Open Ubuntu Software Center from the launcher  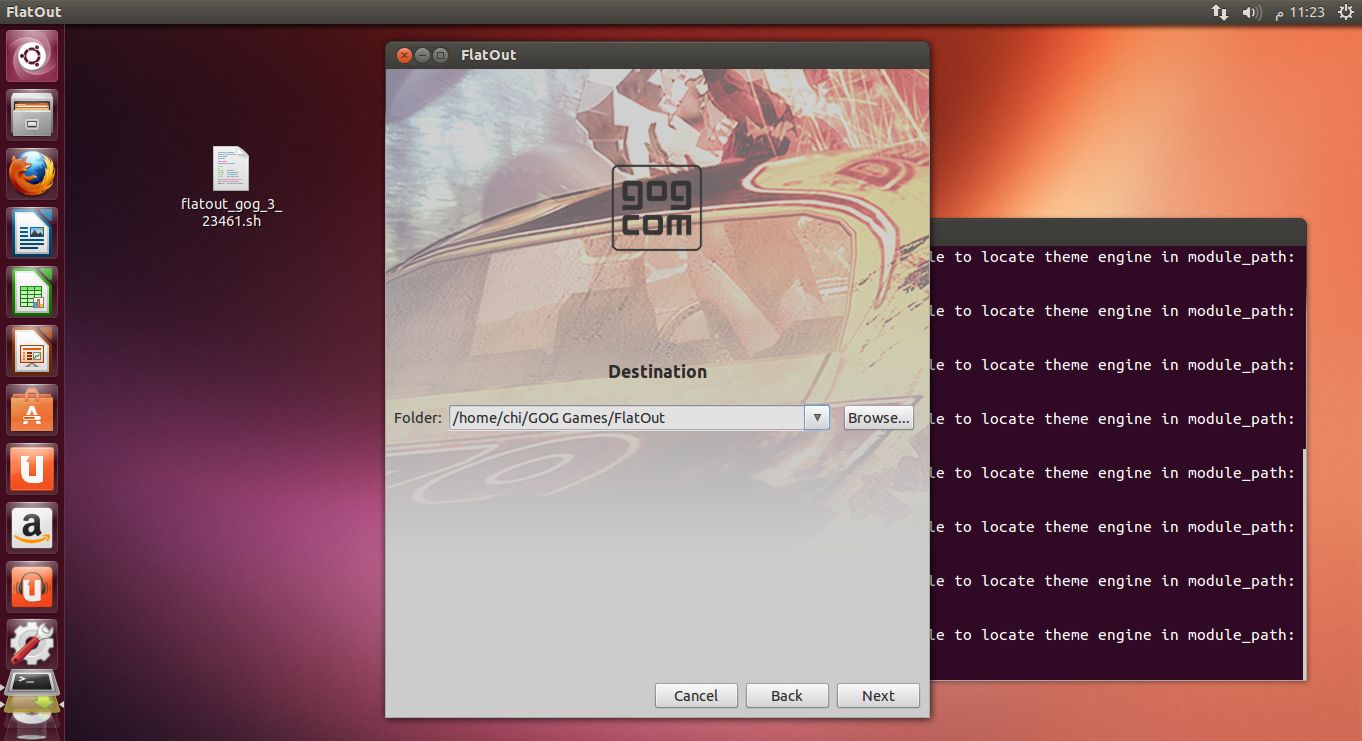[33, 410]
